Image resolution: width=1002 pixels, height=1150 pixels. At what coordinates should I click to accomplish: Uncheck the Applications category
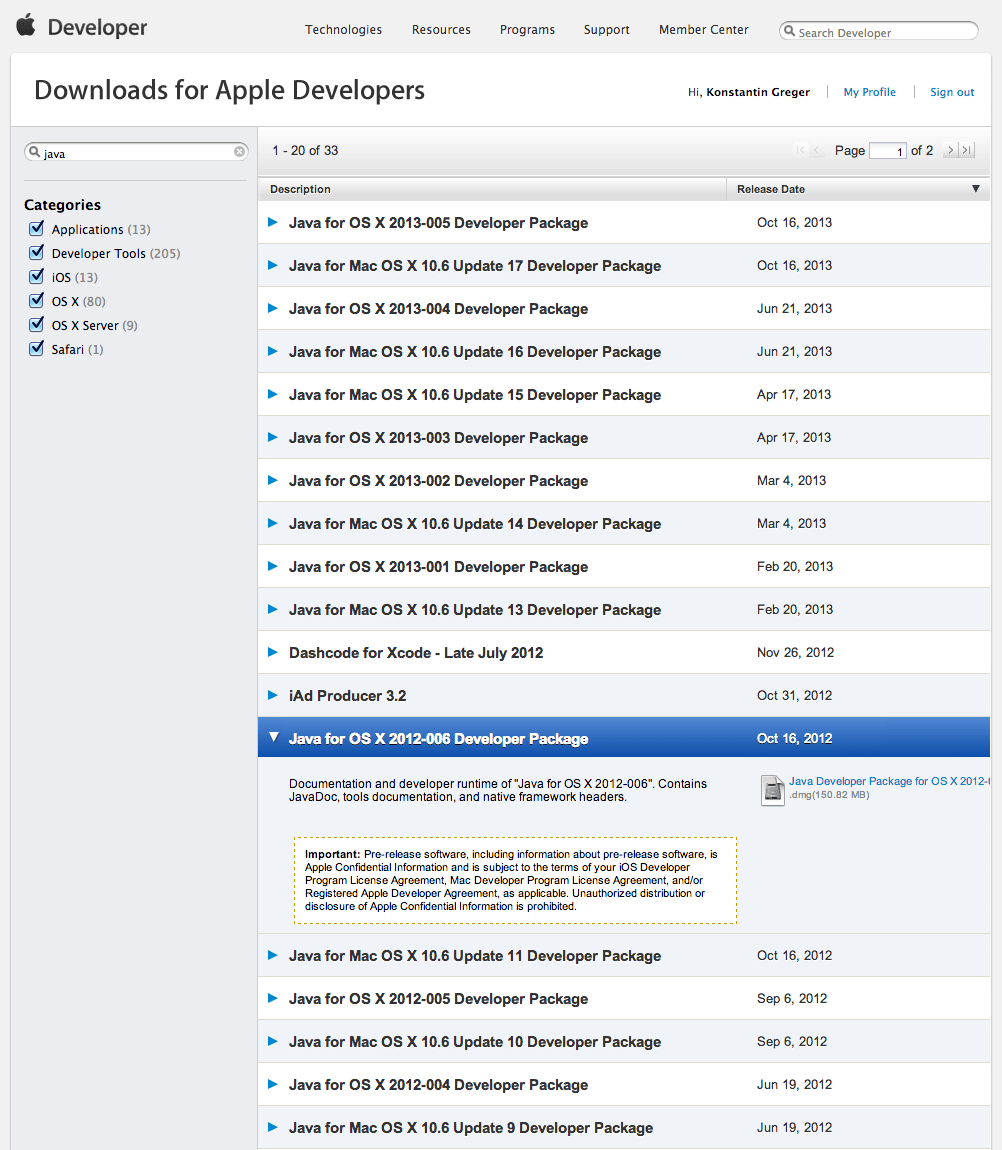(37, 228)
